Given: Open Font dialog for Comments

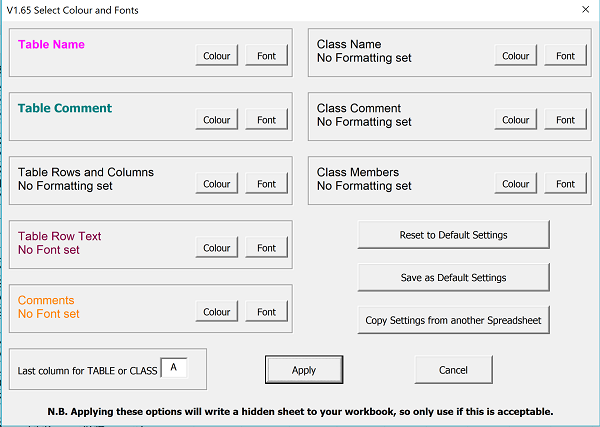Looking at the screenshot, I should coord(266,312).
